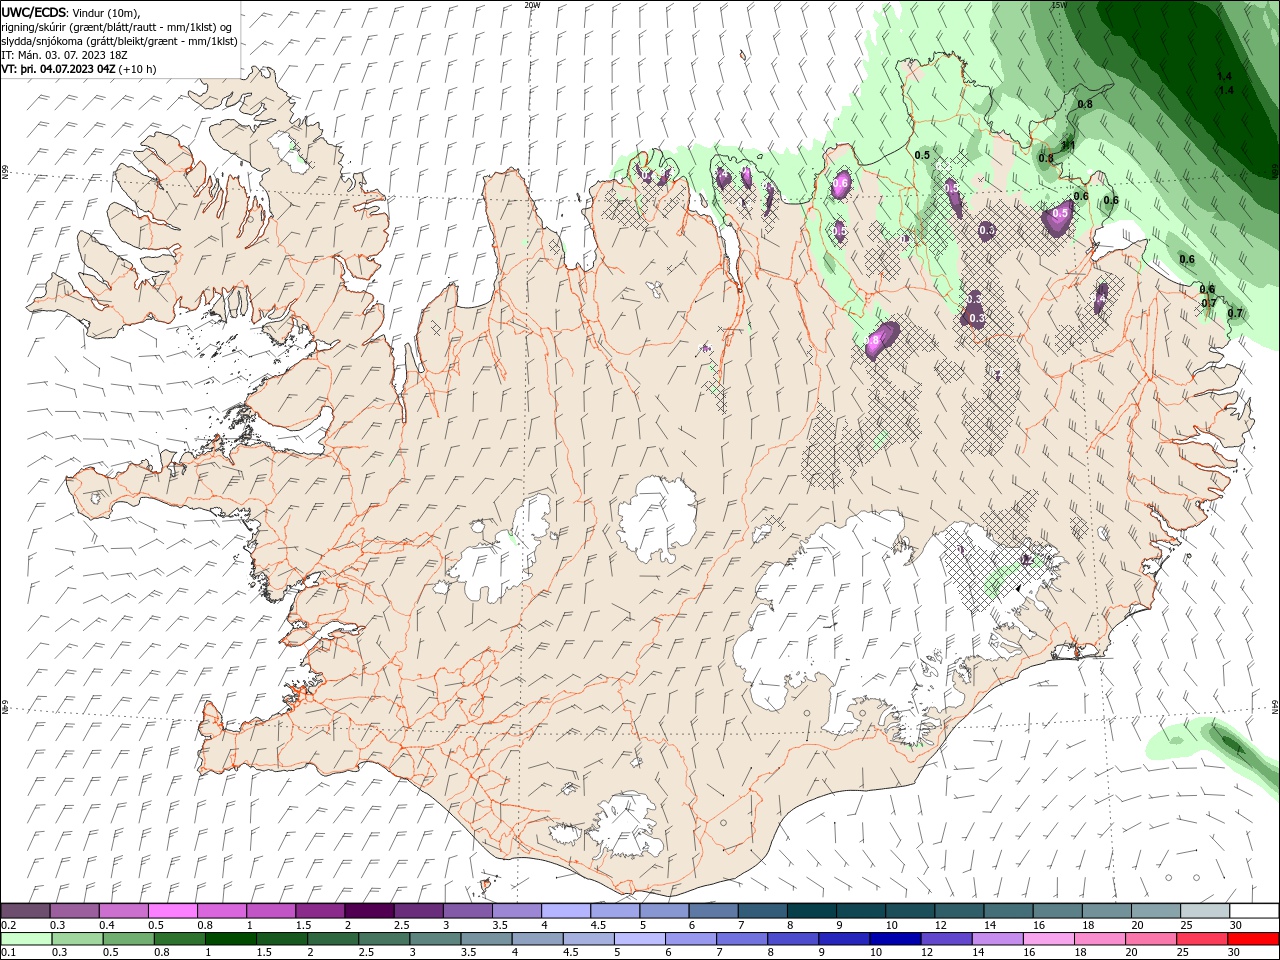The width and height of the screenshot is (1280, 960).
Task: Click the bright red swatch labeled 30, lower row
Action: [x=1253, y=939]
